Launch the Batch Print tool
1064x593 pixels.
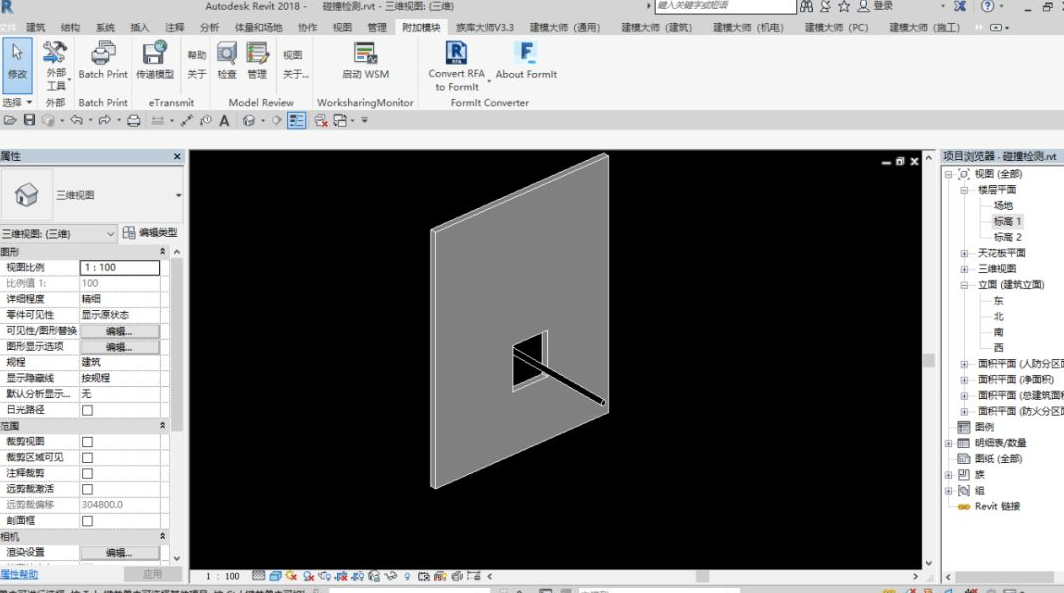[103, 60]
